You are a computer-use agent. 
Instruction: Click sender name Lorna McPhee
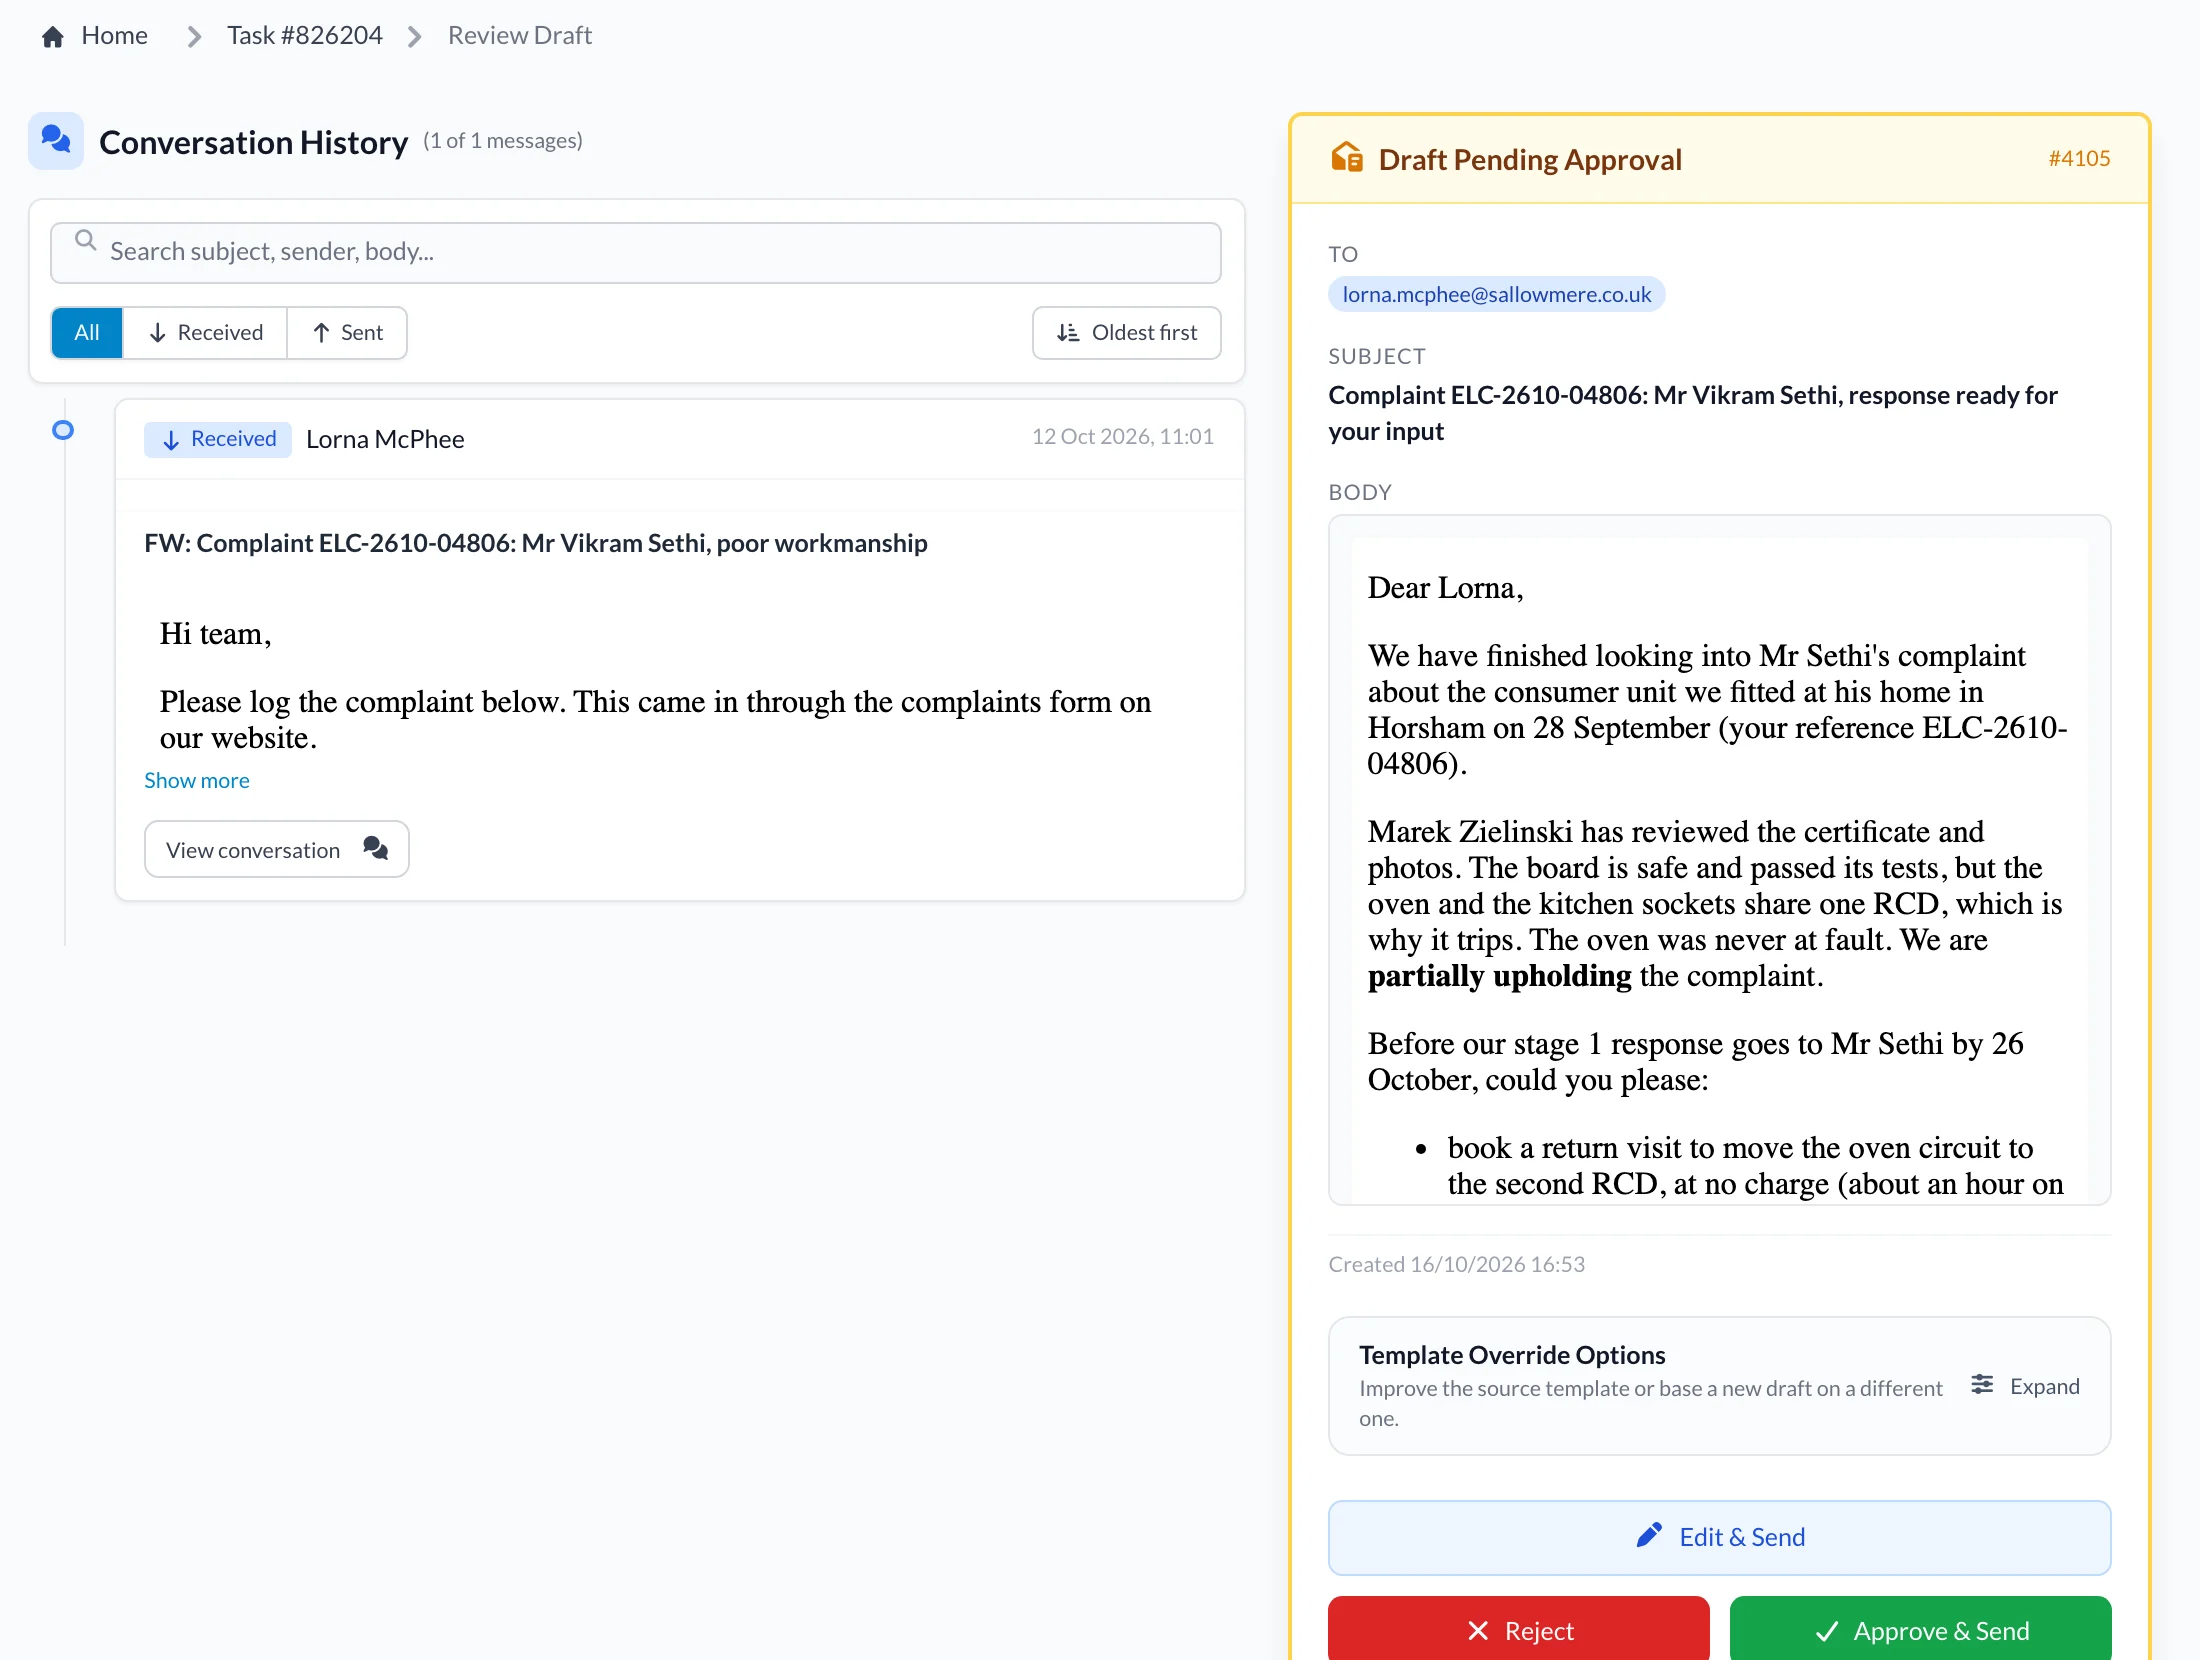(385, 439)
